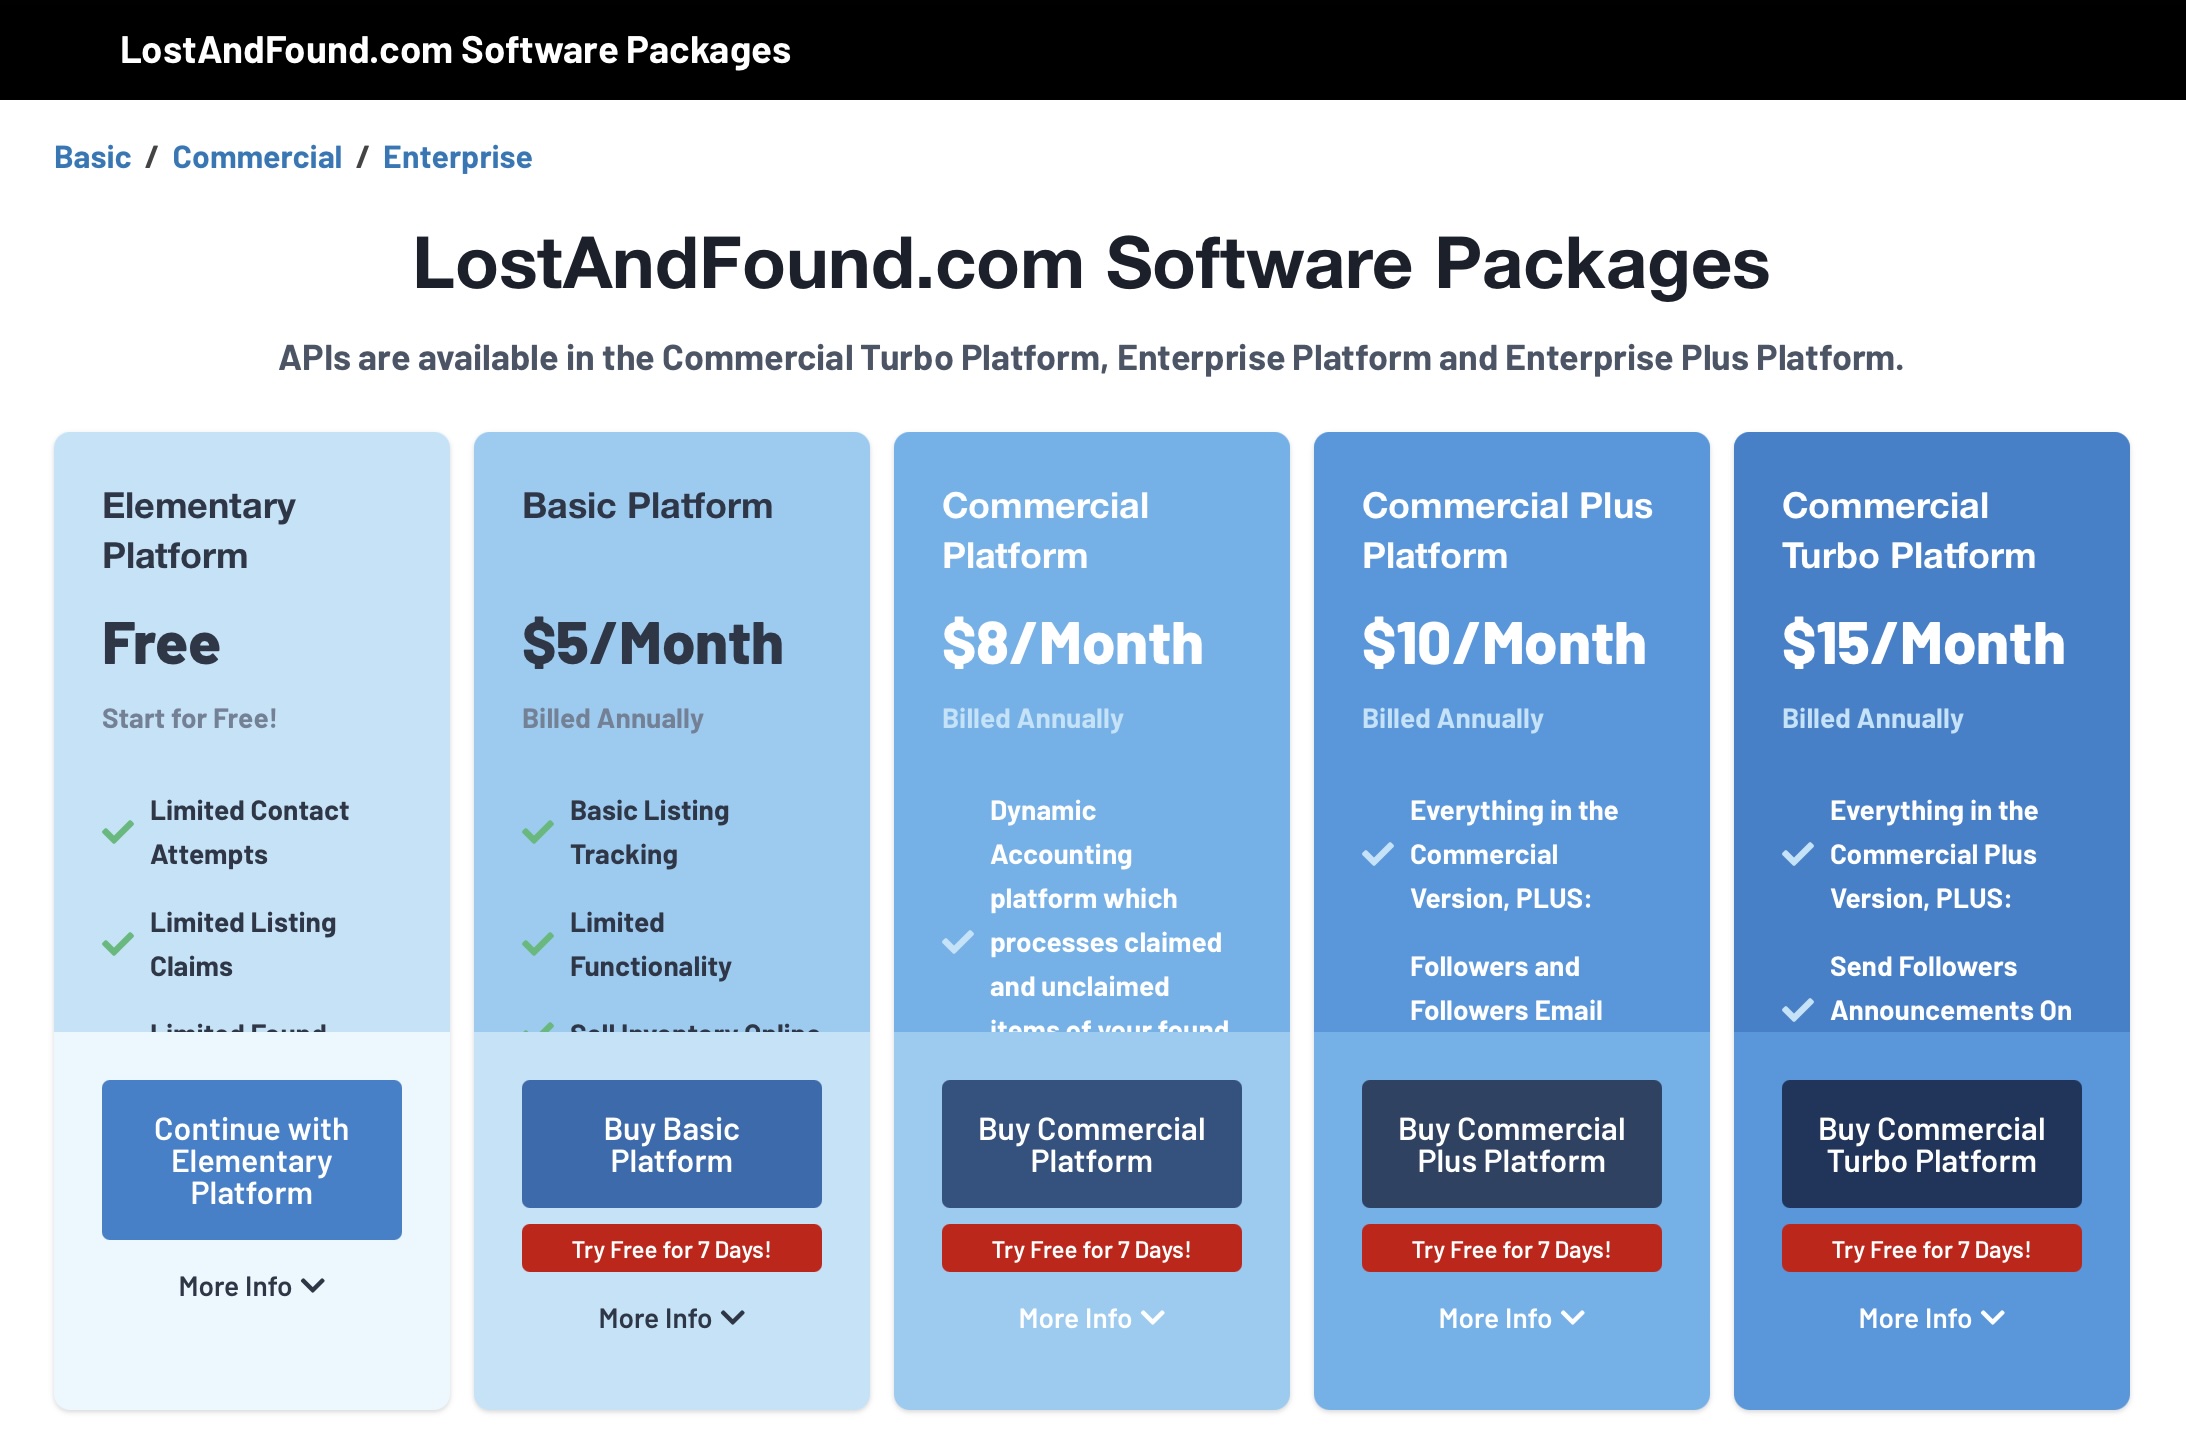The height and width of the screenshot is (1451, 2186).
Task: Click checkmark beside Dynamic Accounting platform text
Action: tap(958, 942)
